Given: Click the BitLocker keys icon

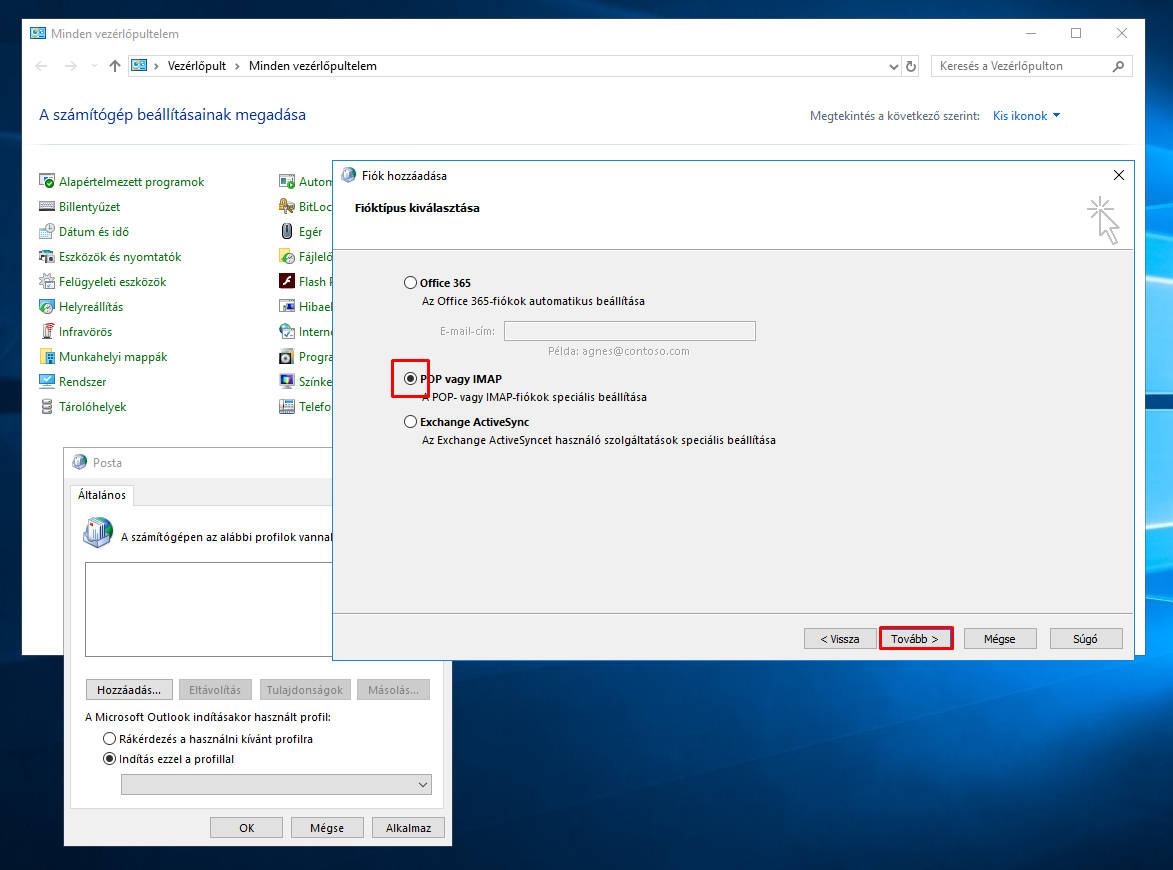Looking at the screenshot, I should click(287, 206).
